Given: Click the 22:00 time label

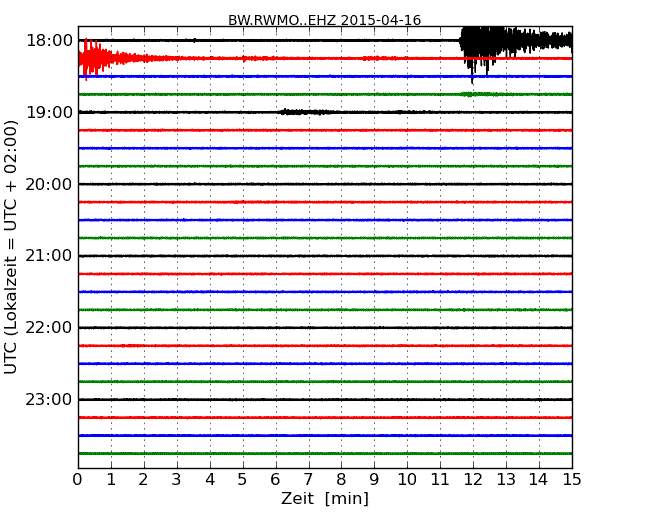Looking at the screenshot, I should [x=49, y=328].
